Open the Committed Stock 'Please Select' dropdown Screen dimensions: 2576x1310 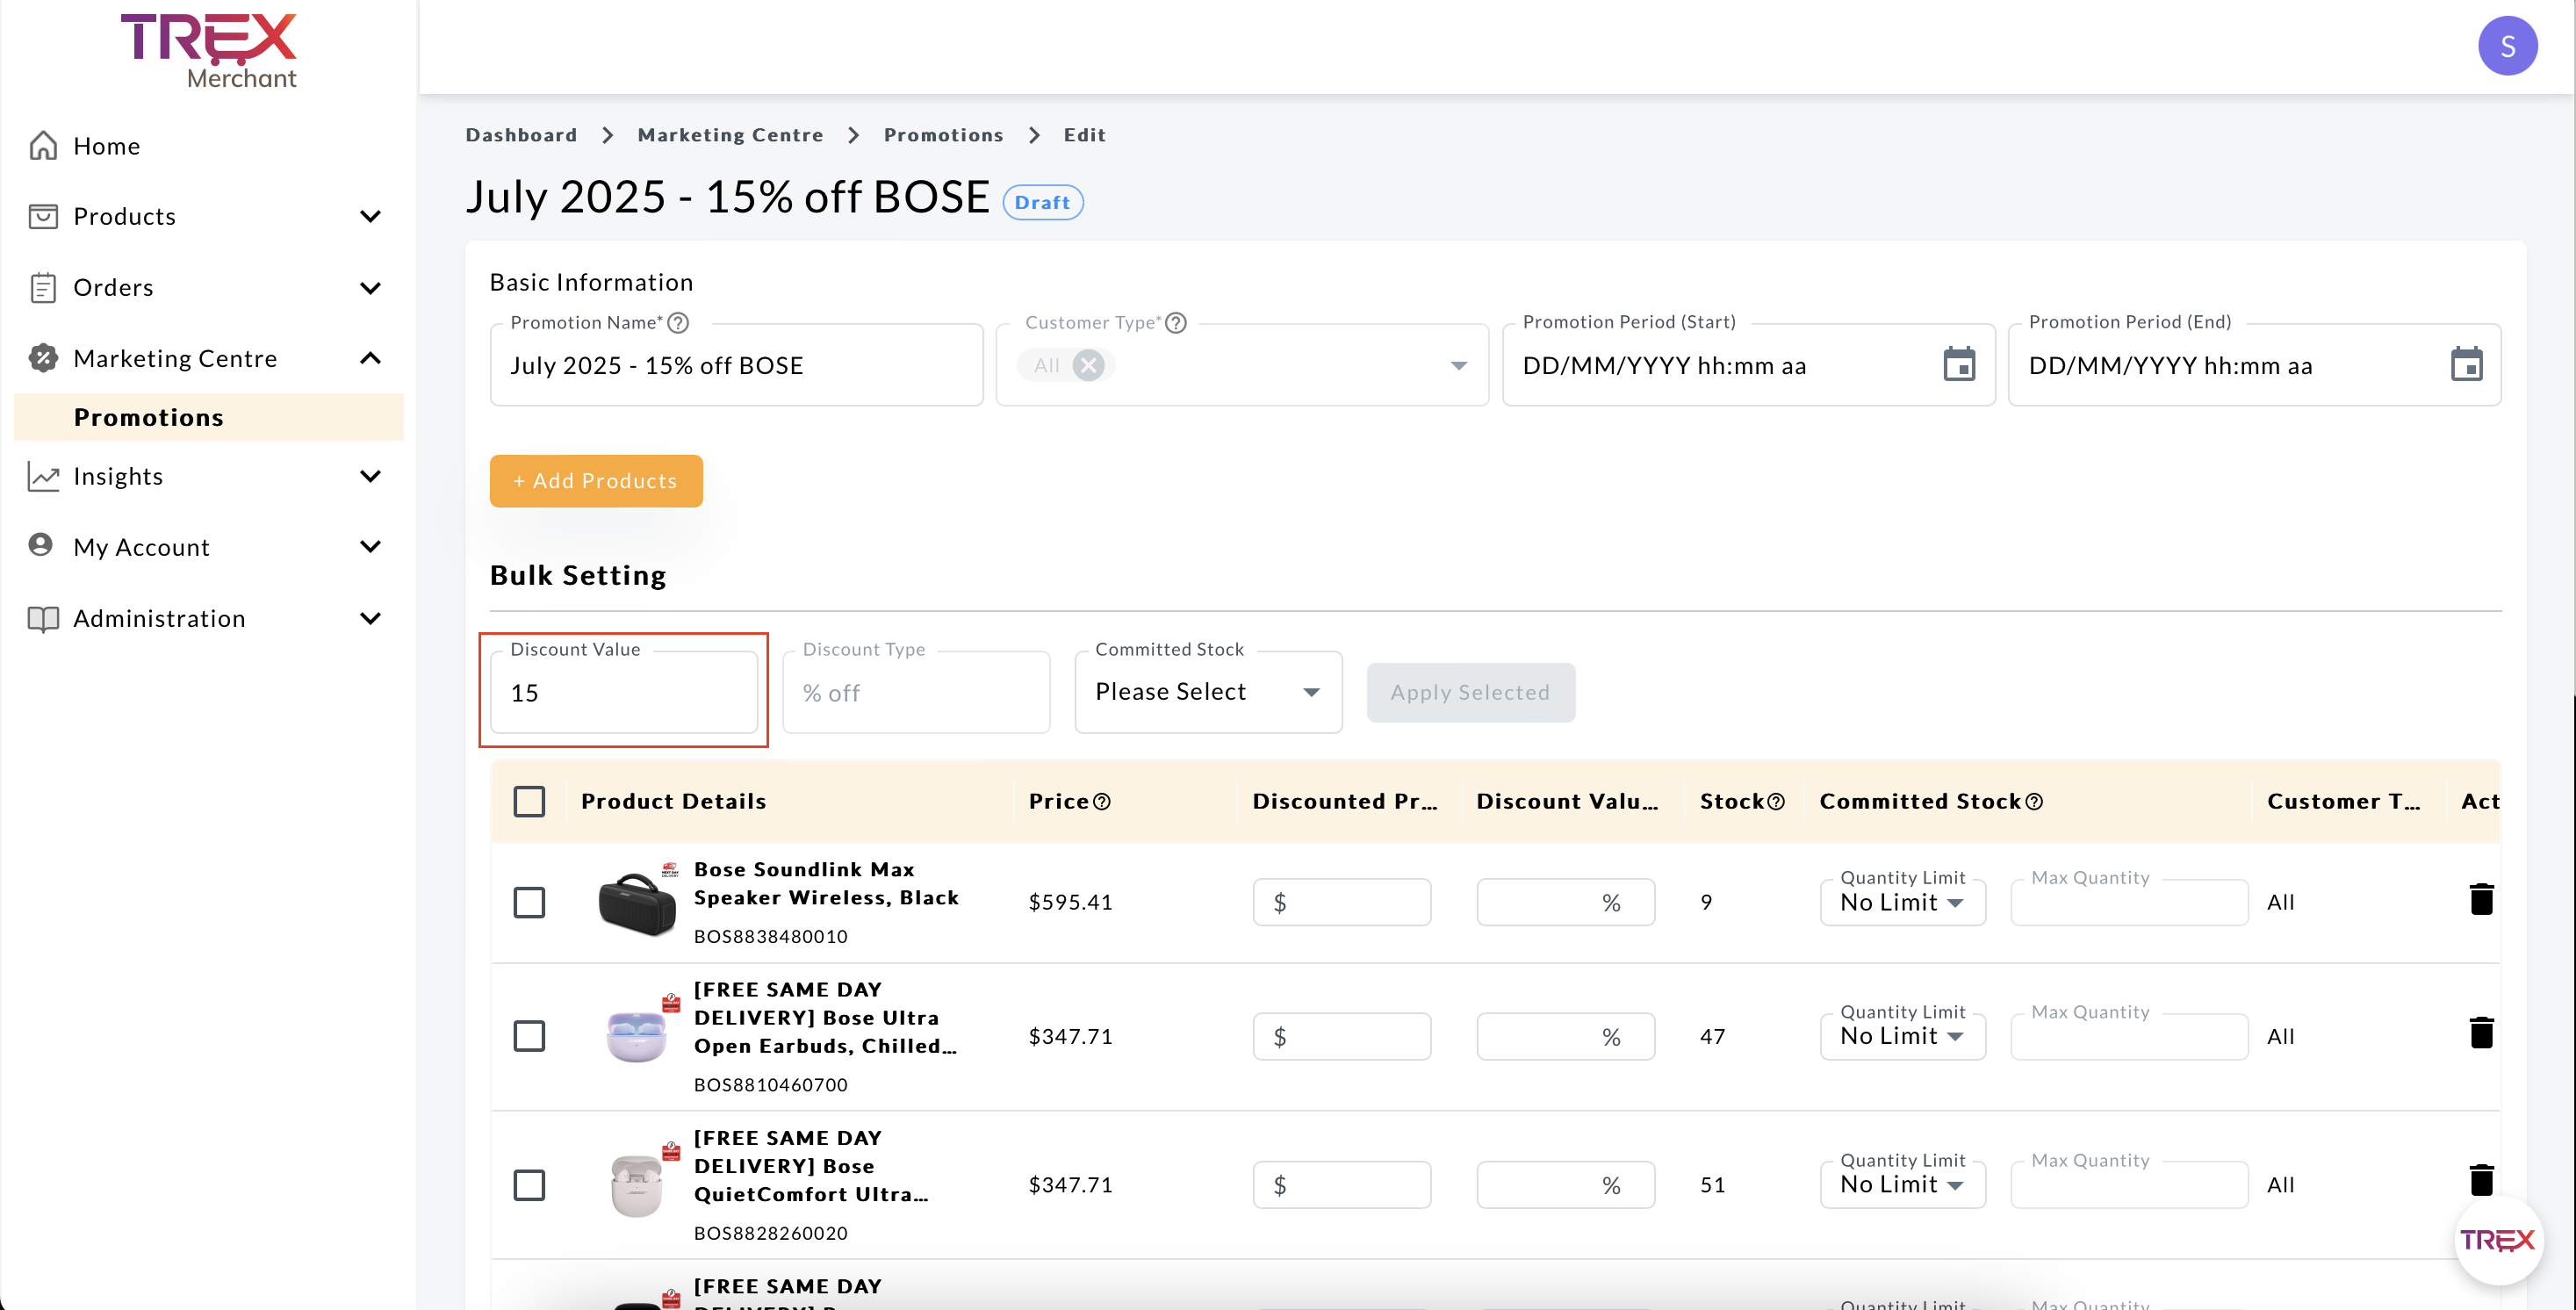coord(1207,692)
